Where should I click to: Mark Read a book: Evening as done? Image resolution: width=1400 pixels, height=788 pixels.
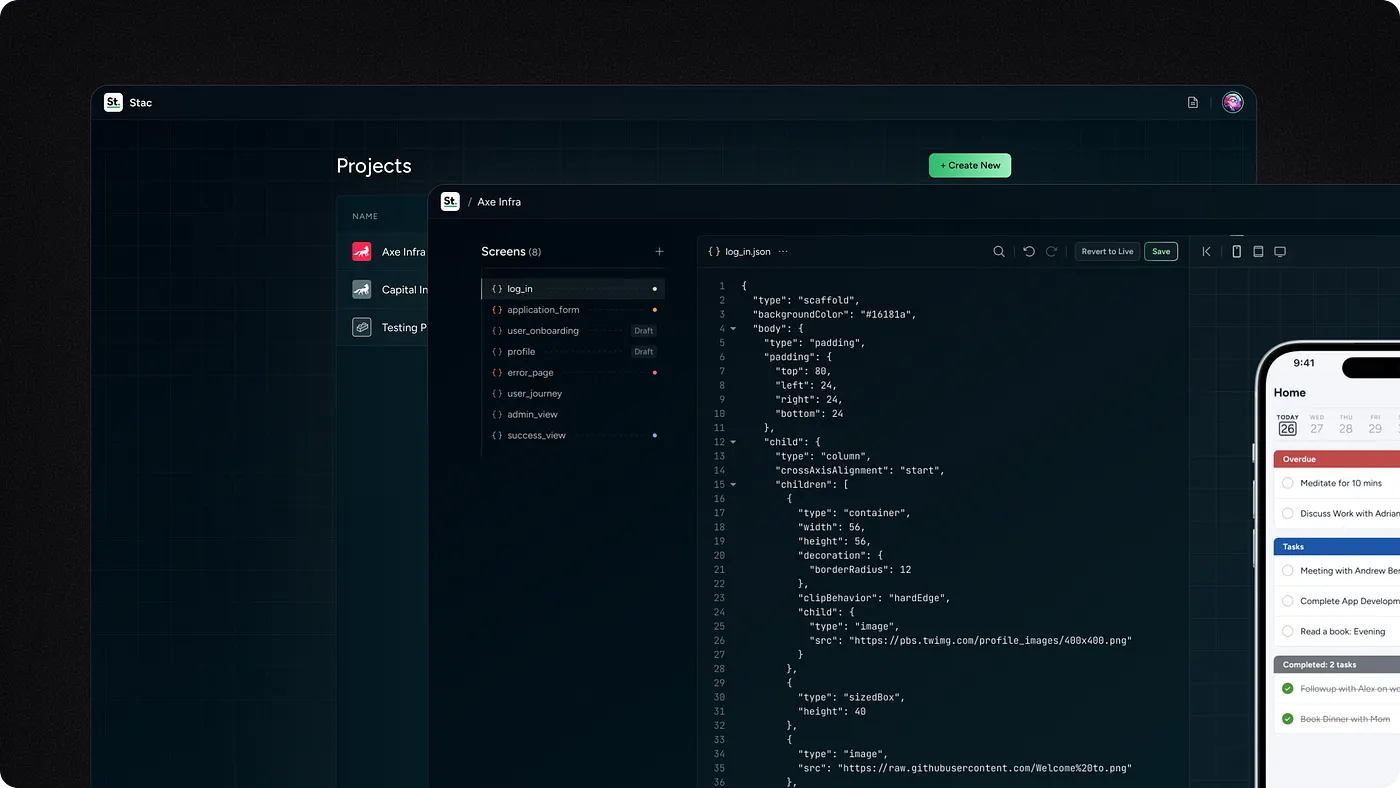click(1286, 631)
